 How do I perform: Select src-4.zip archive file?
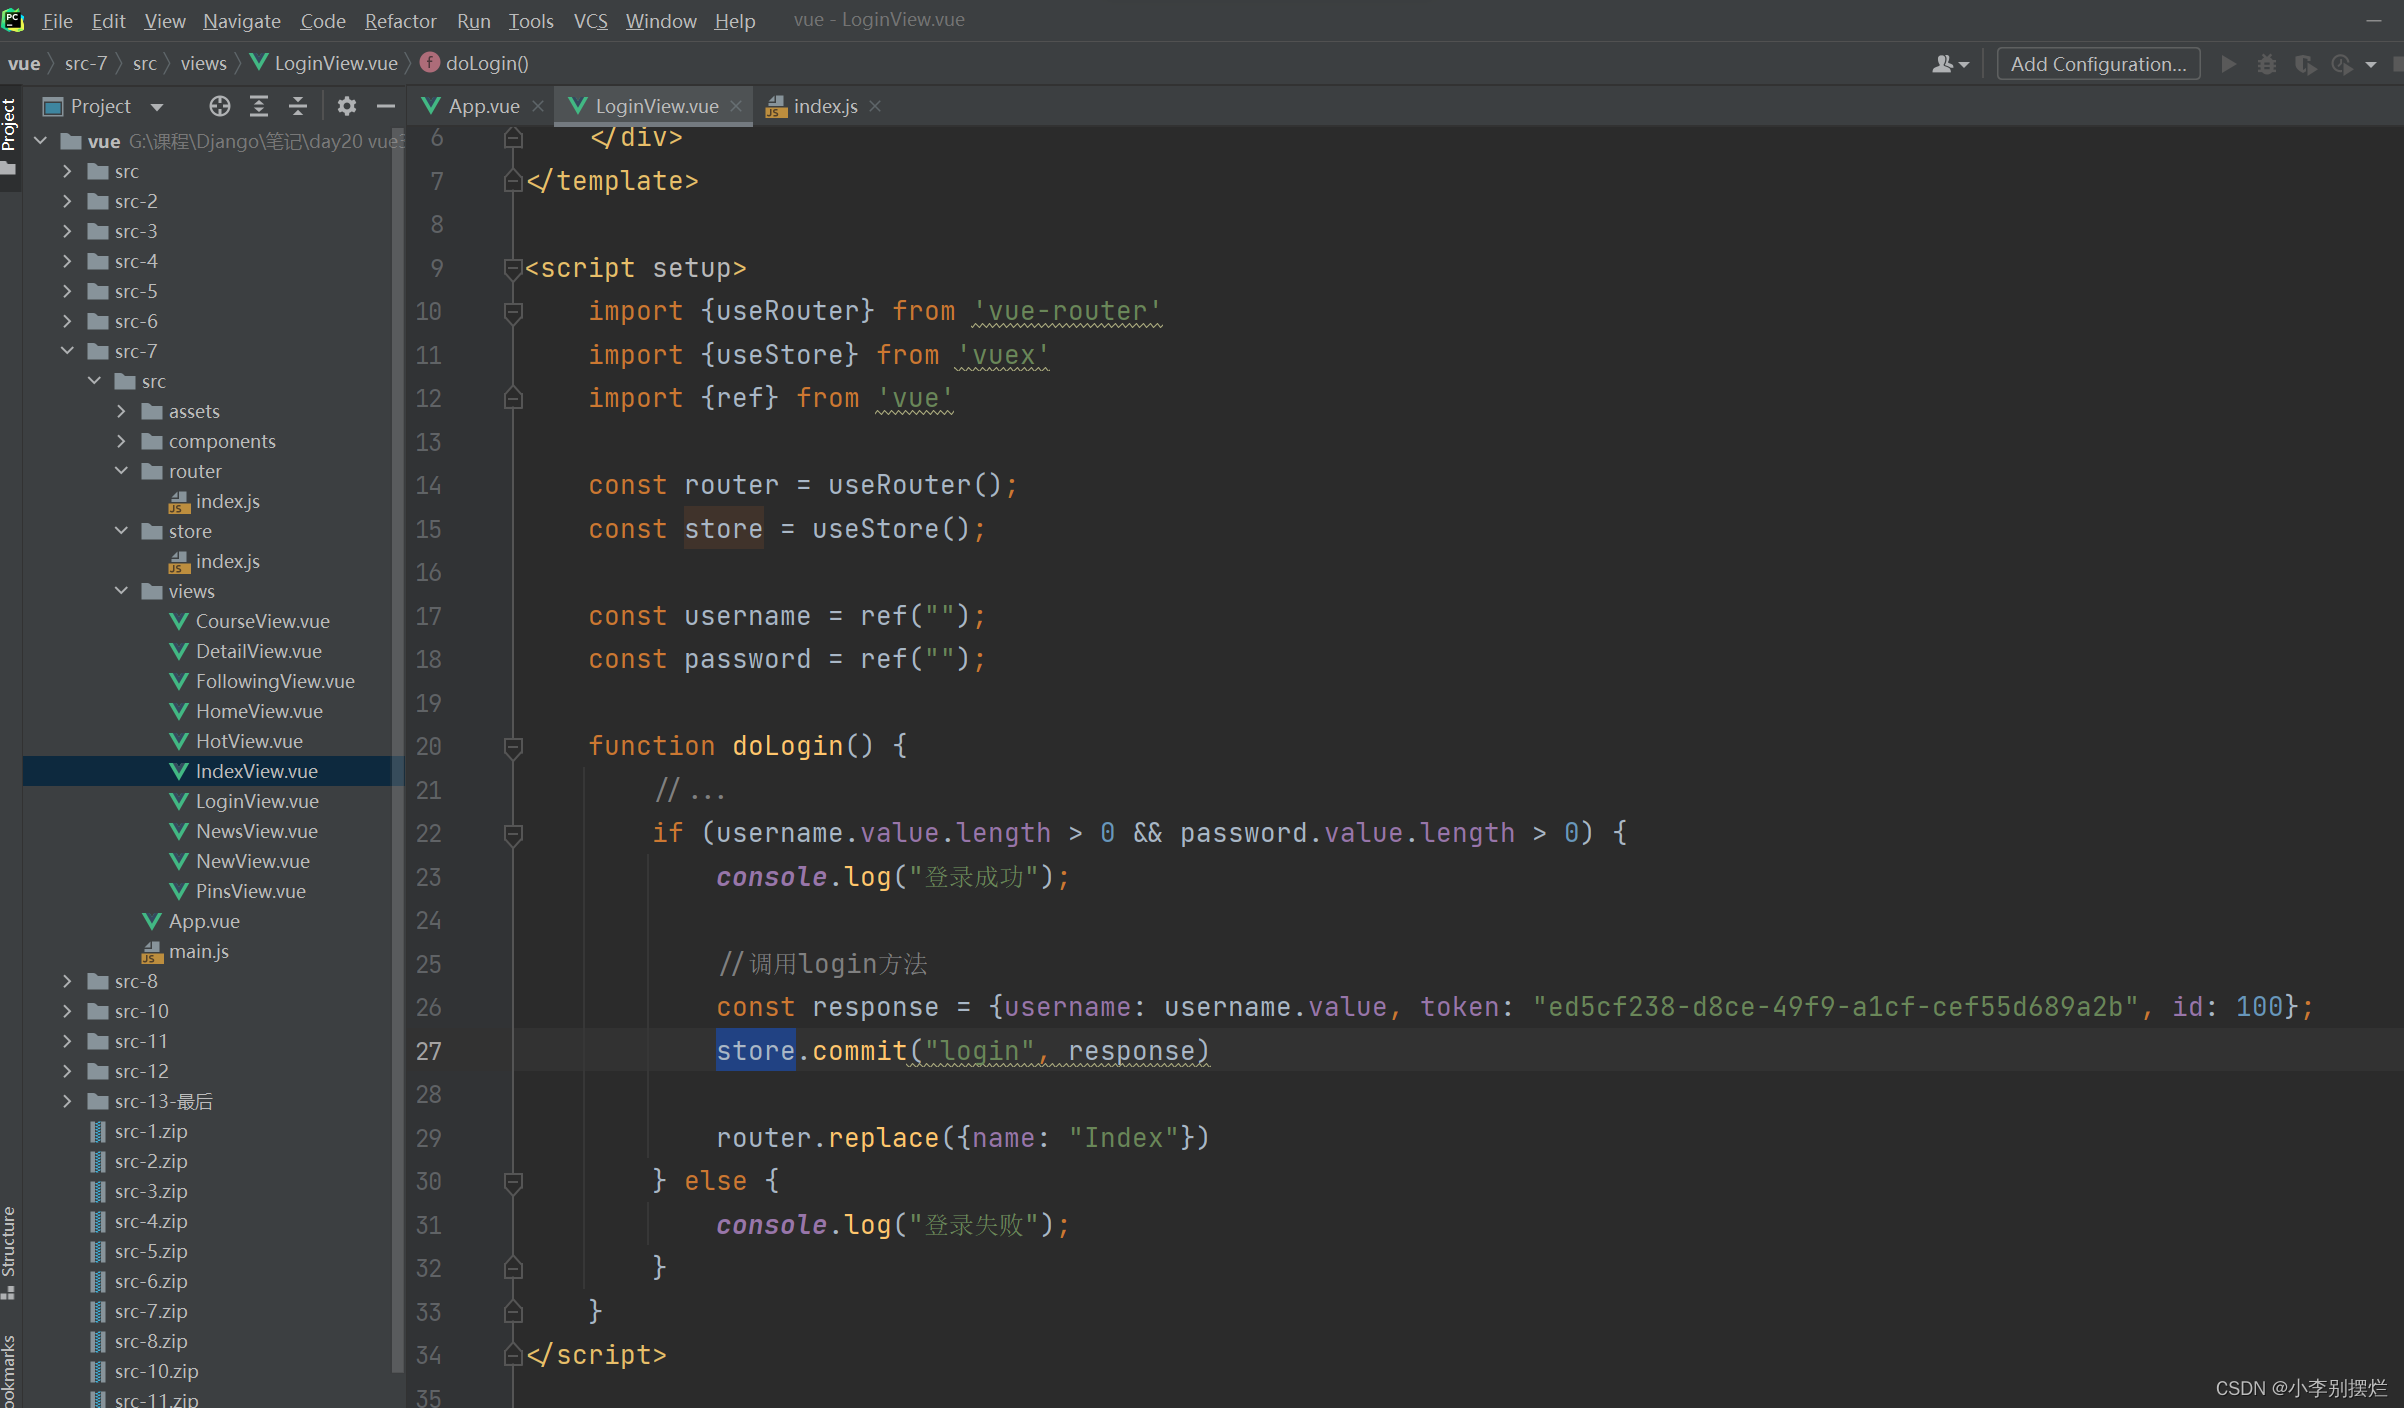pos(151,1221)
